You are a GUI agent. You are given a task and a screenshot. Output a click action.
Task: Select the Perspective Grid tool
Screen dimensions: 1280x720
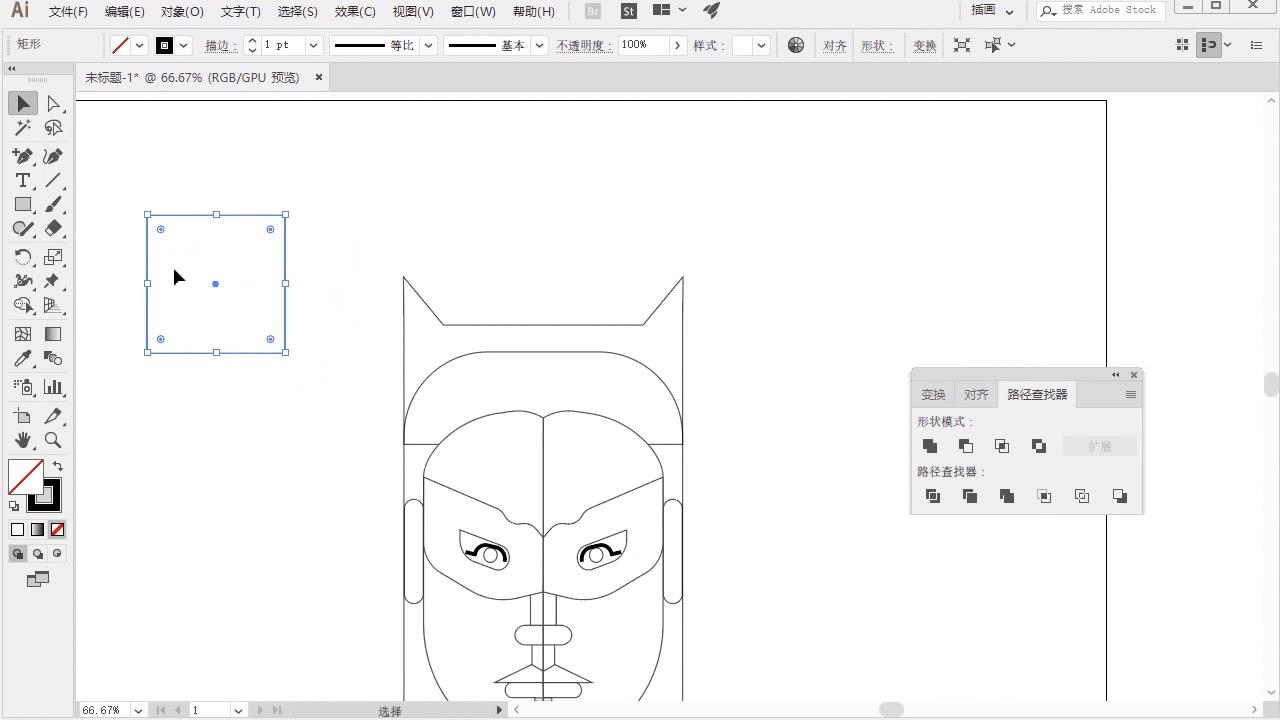coord(53,306)
